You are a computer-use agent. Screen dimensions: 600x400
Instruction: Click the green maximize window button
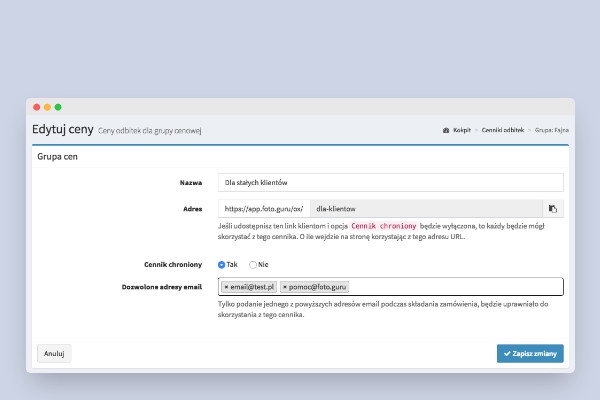point(58,106)
